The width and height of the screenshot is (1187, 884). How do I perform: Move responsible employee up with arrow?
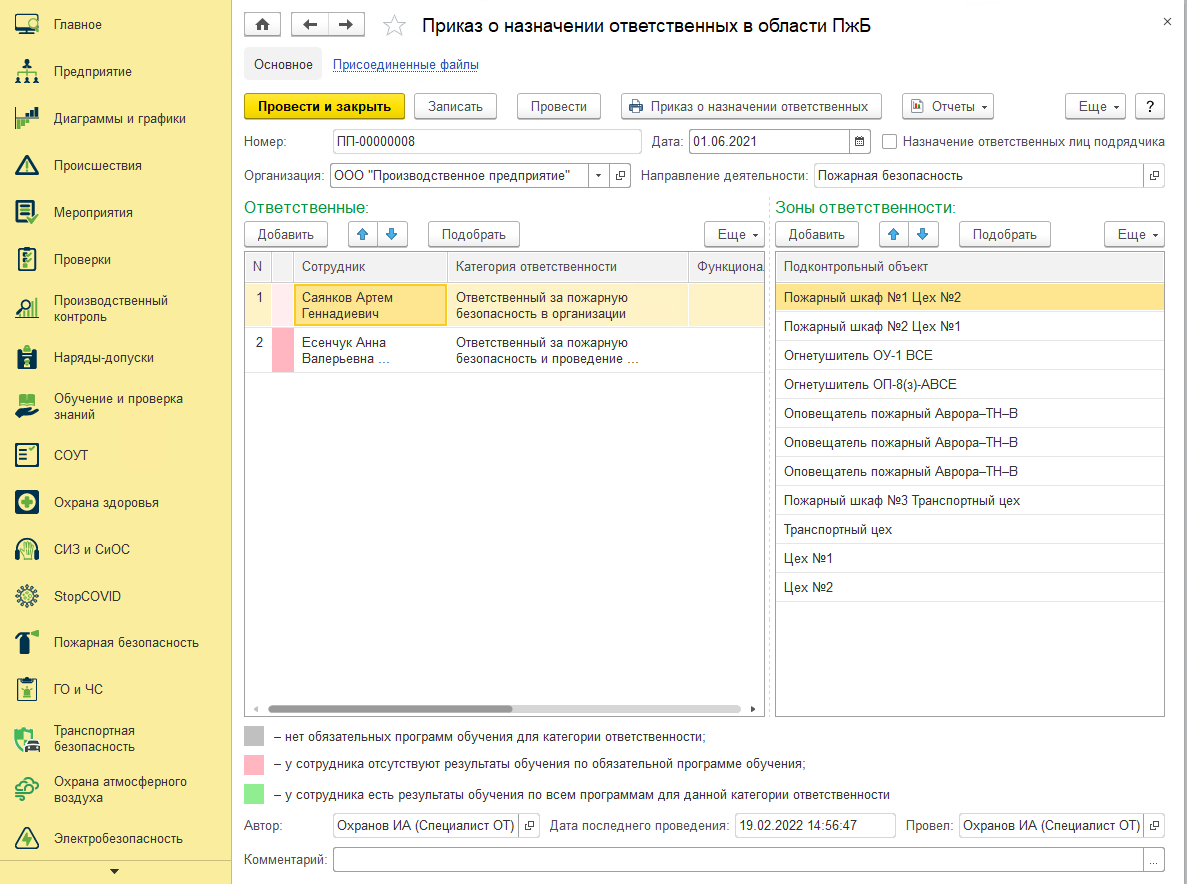[362, 234]
